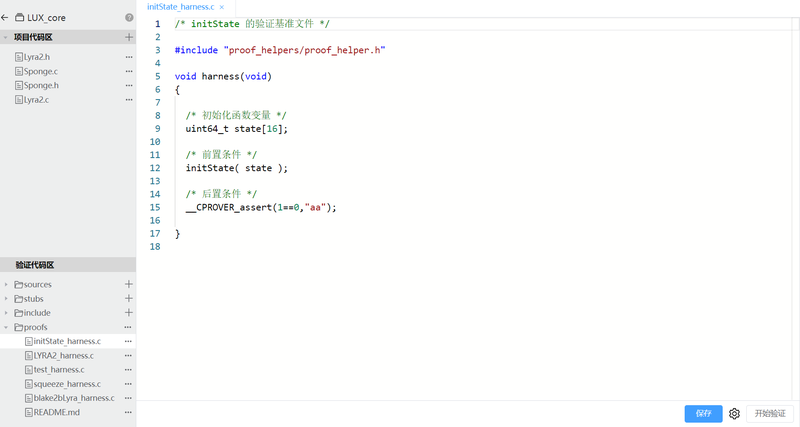Expand the sources folder
800x427 pixels.
(x=6, y=284)
